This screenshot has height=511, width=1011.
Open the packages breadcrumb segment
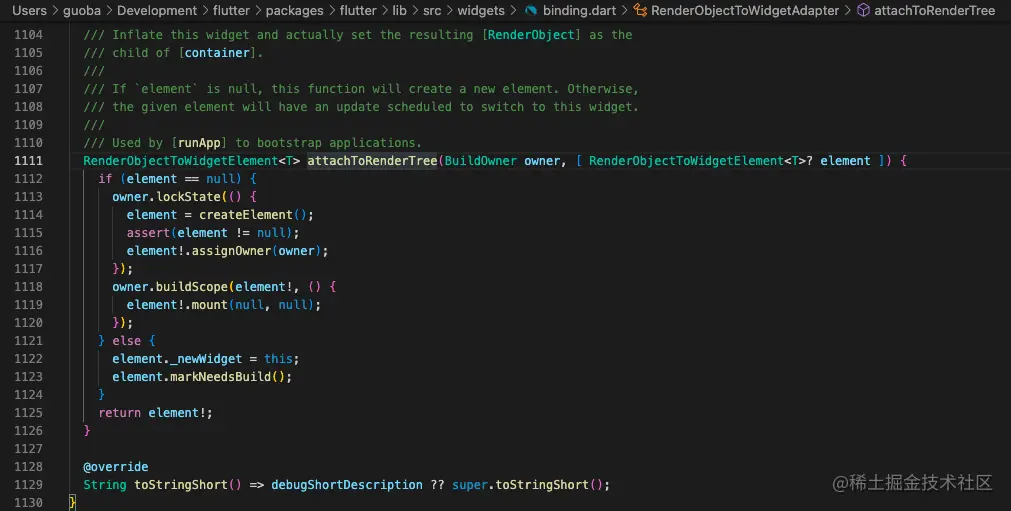[296, 10]
